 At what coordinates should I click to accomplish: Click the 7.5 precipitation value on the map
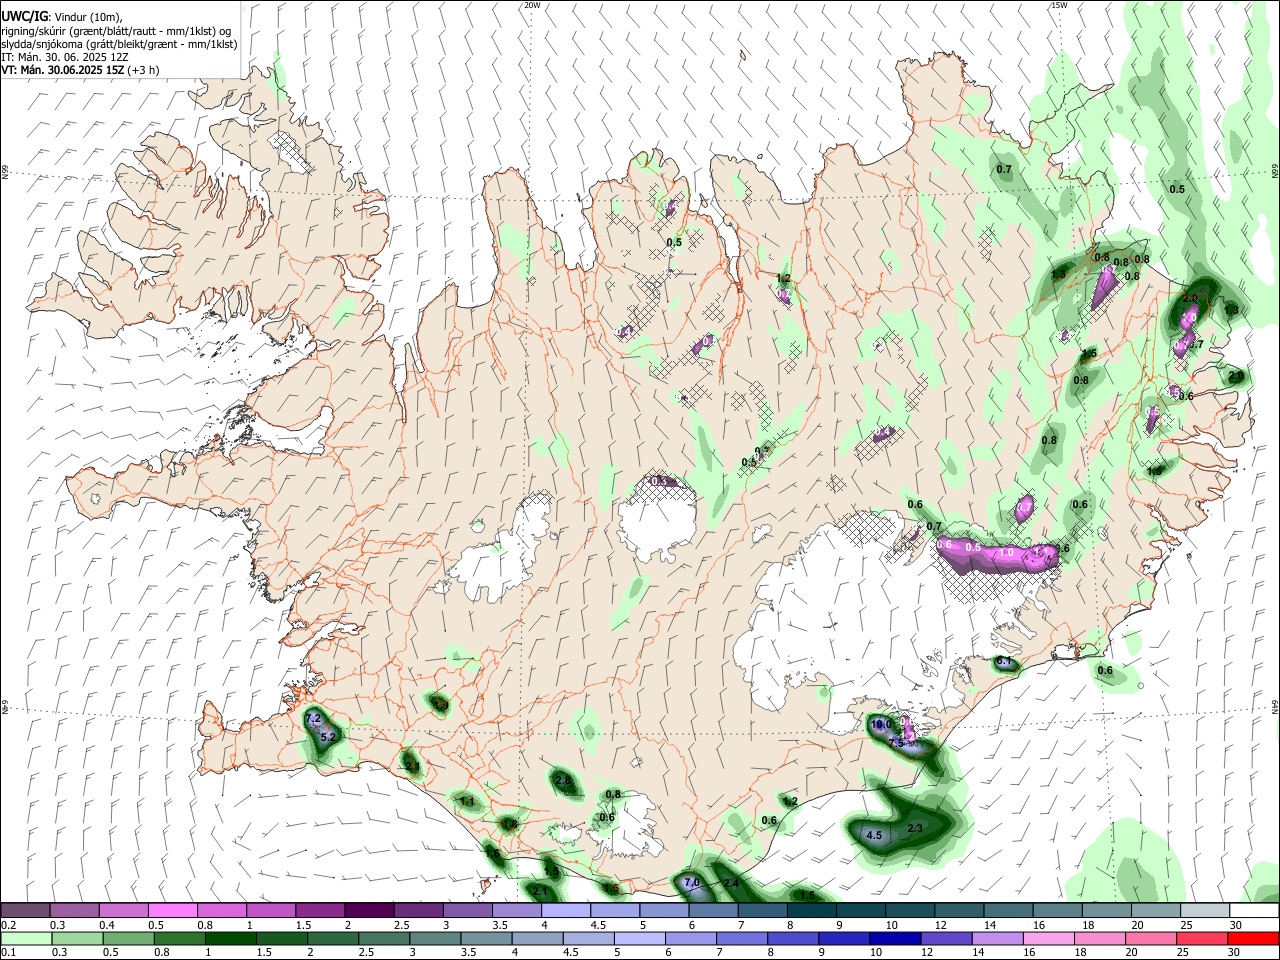pyautogui.click(x=897, y=743)
